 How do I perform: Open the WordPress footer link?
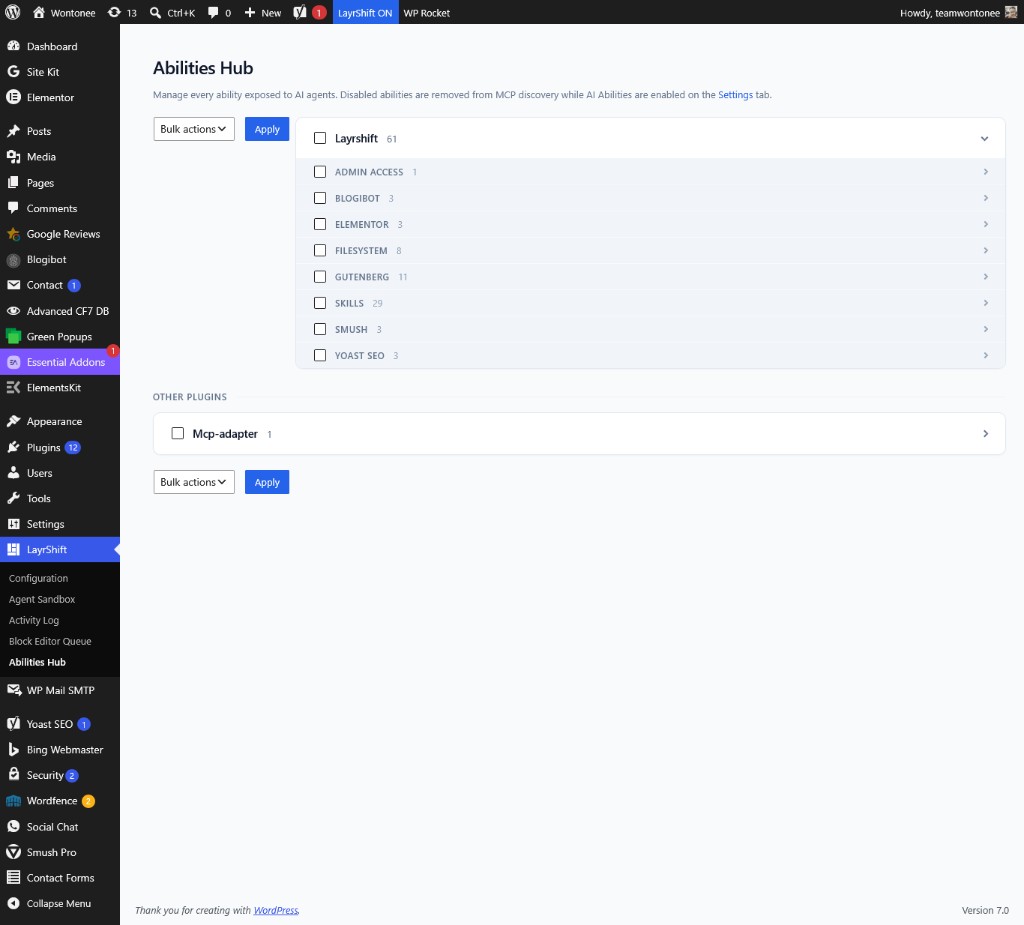click(x=276, y=910)
